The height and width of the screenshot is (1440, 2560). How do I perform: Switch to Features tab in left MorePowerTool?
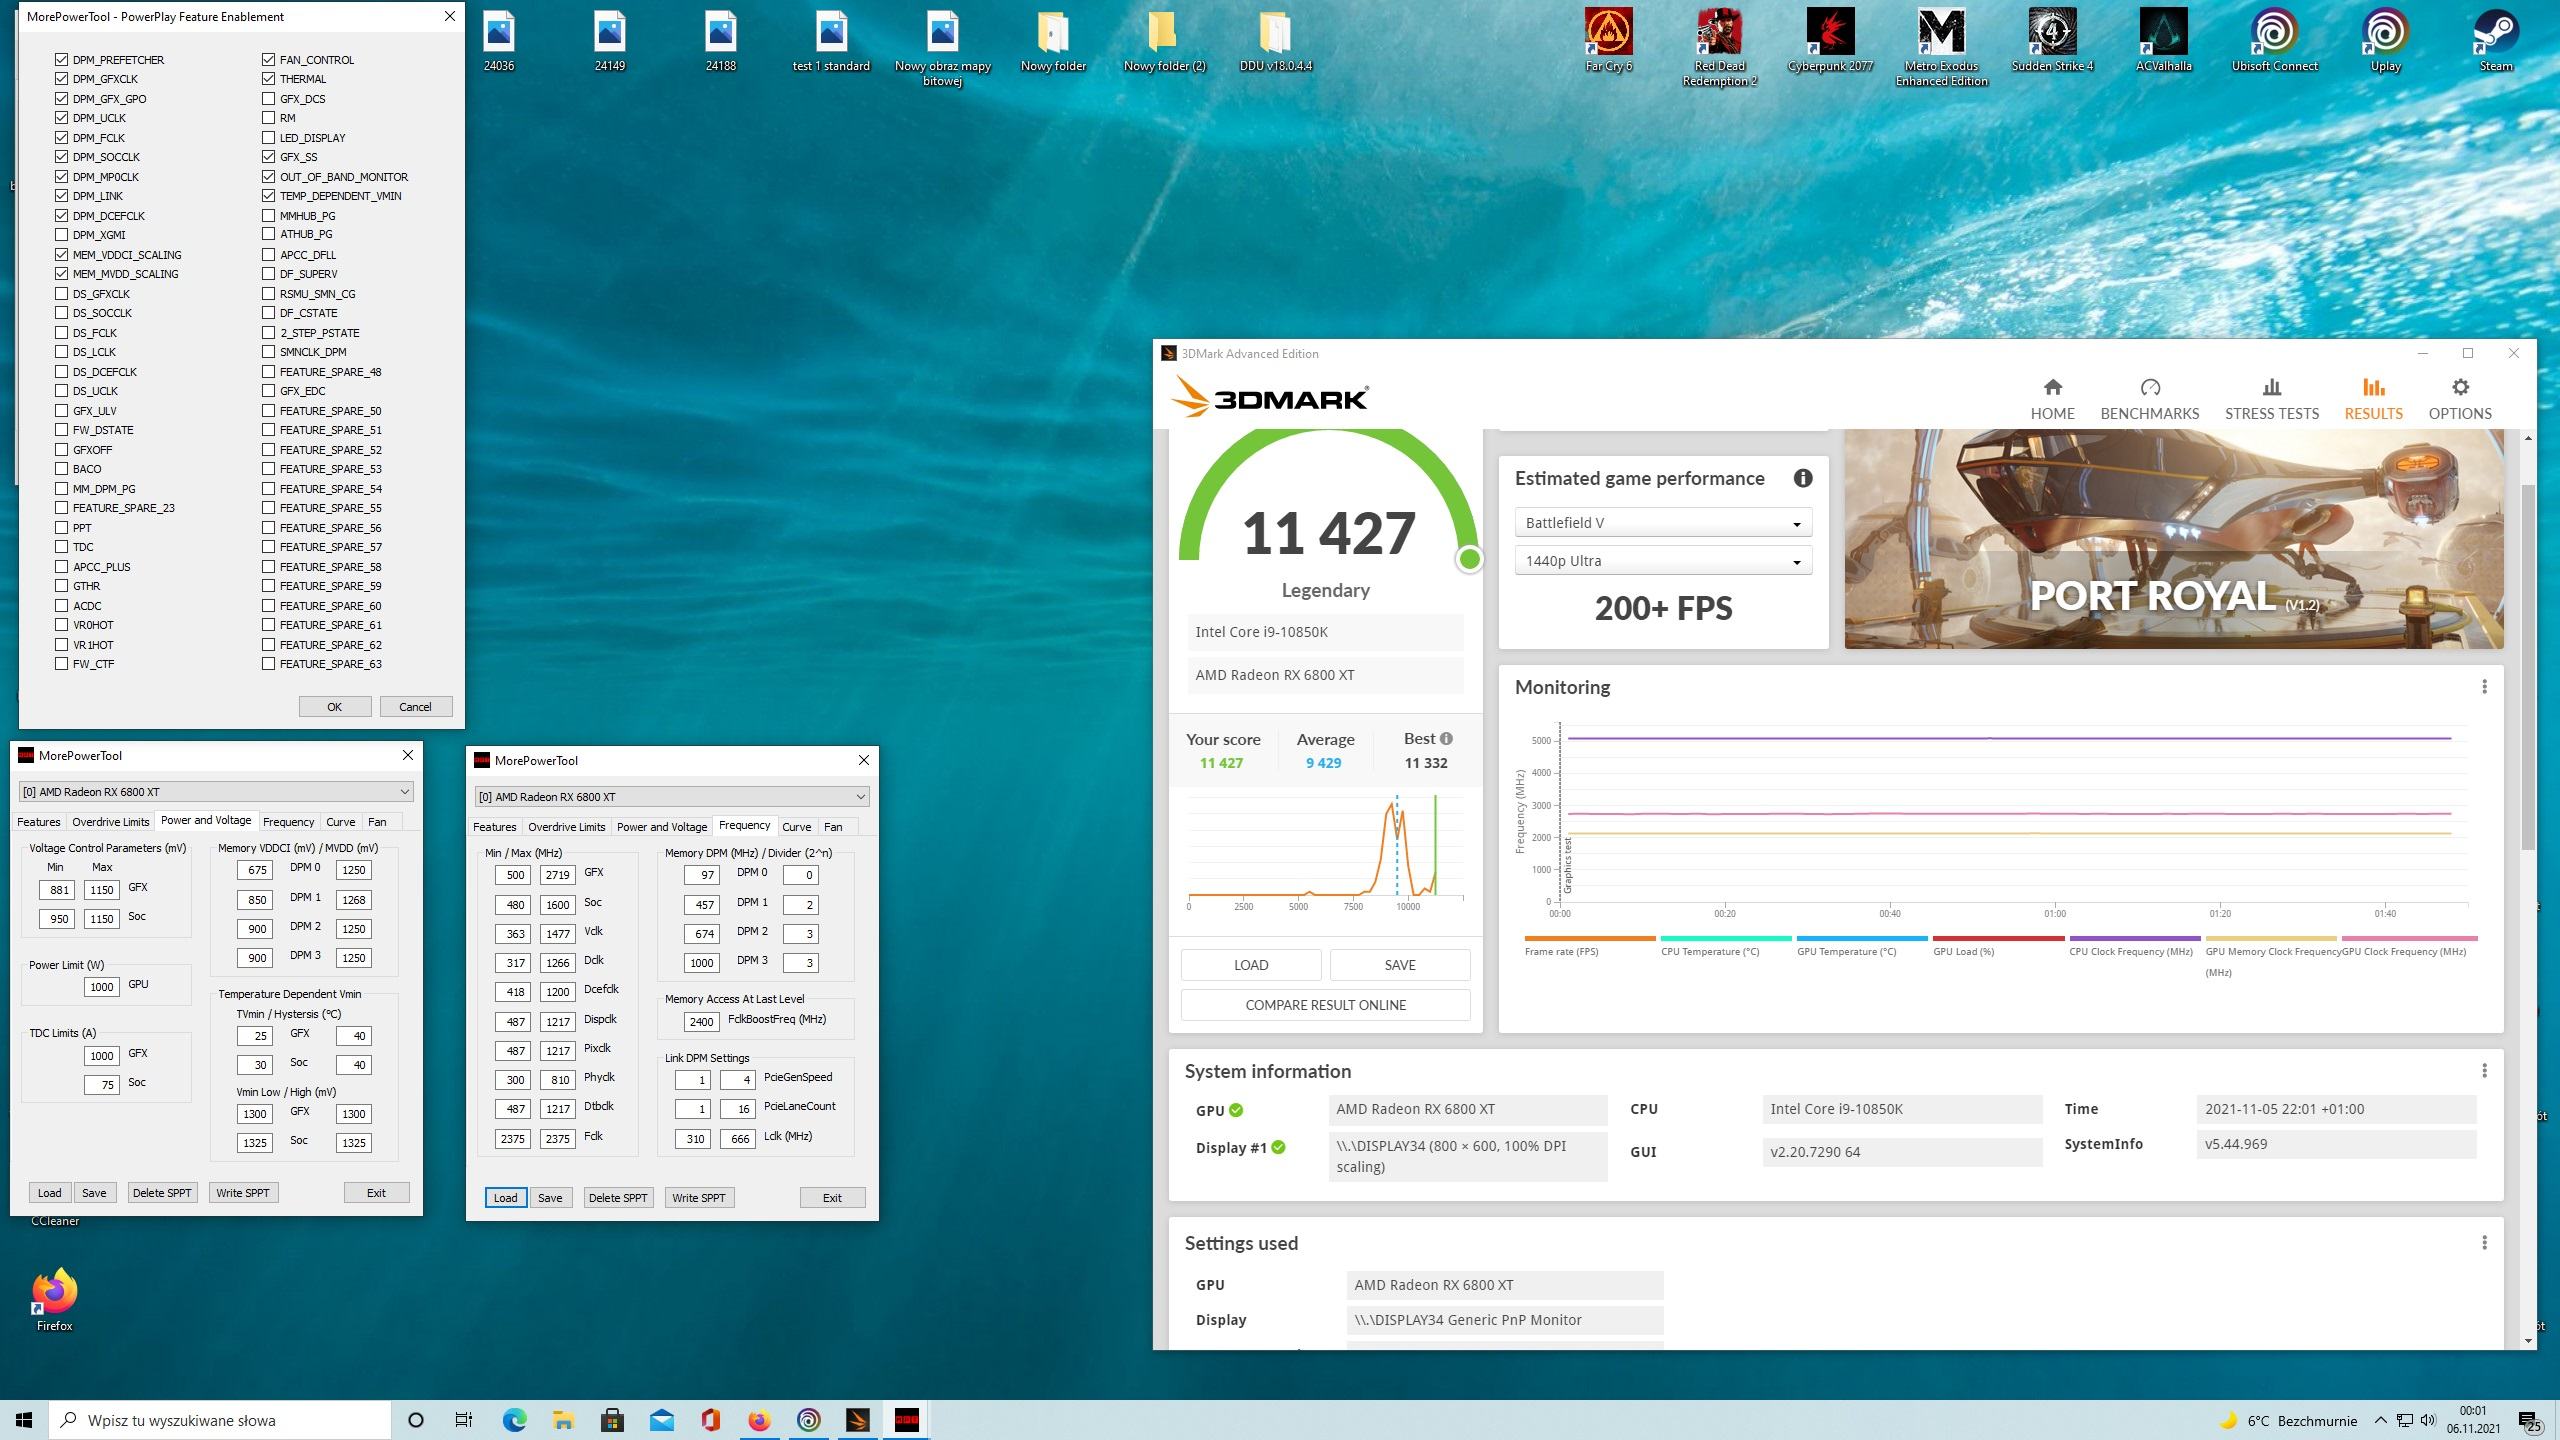(x=38, y=822)
